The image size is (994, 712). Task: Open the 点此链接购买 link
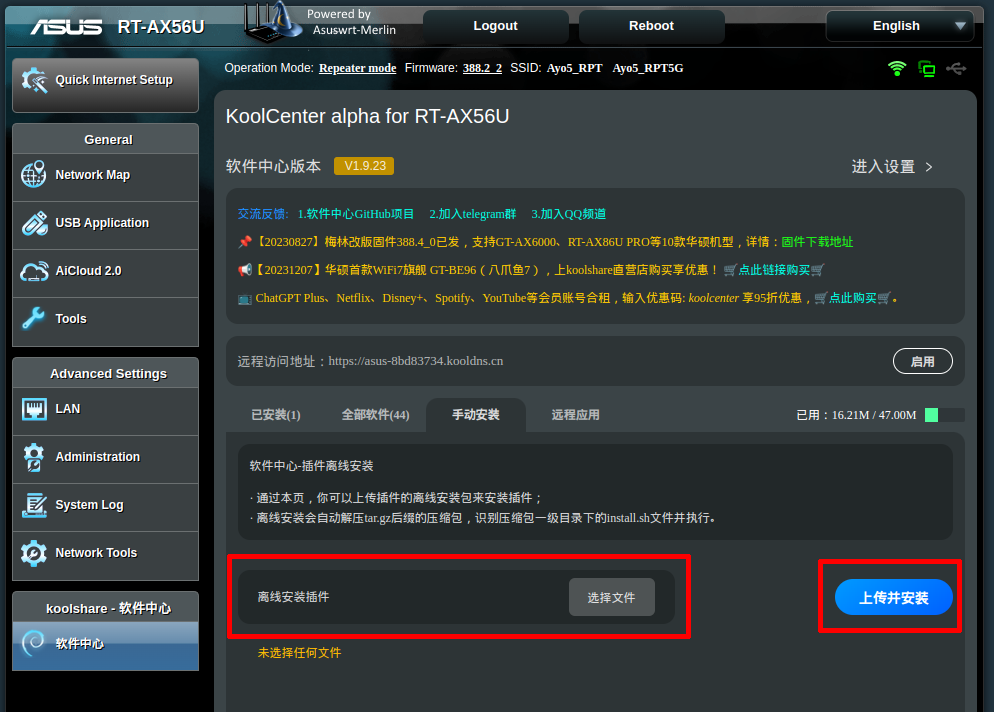point(774,270)
